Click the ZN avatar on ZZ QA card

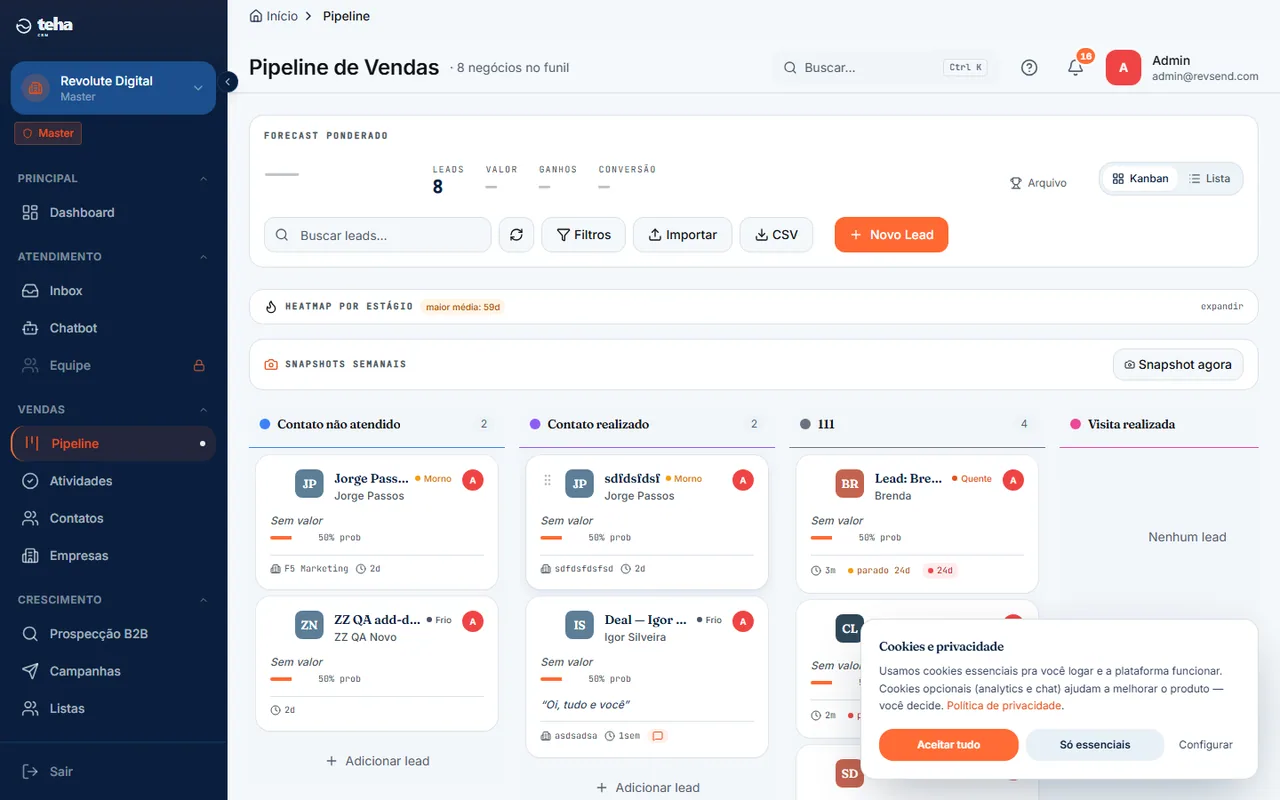(x=309, y=625)
